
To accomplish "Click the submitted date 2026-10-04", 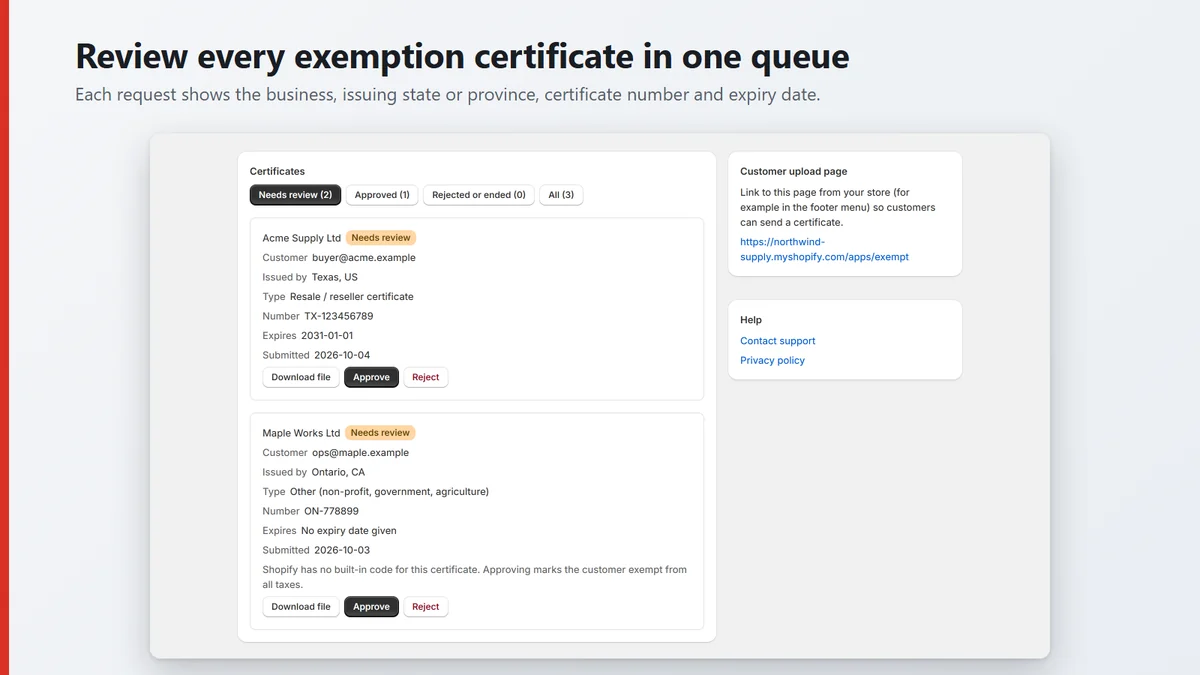I will click(x=342, y=355).
